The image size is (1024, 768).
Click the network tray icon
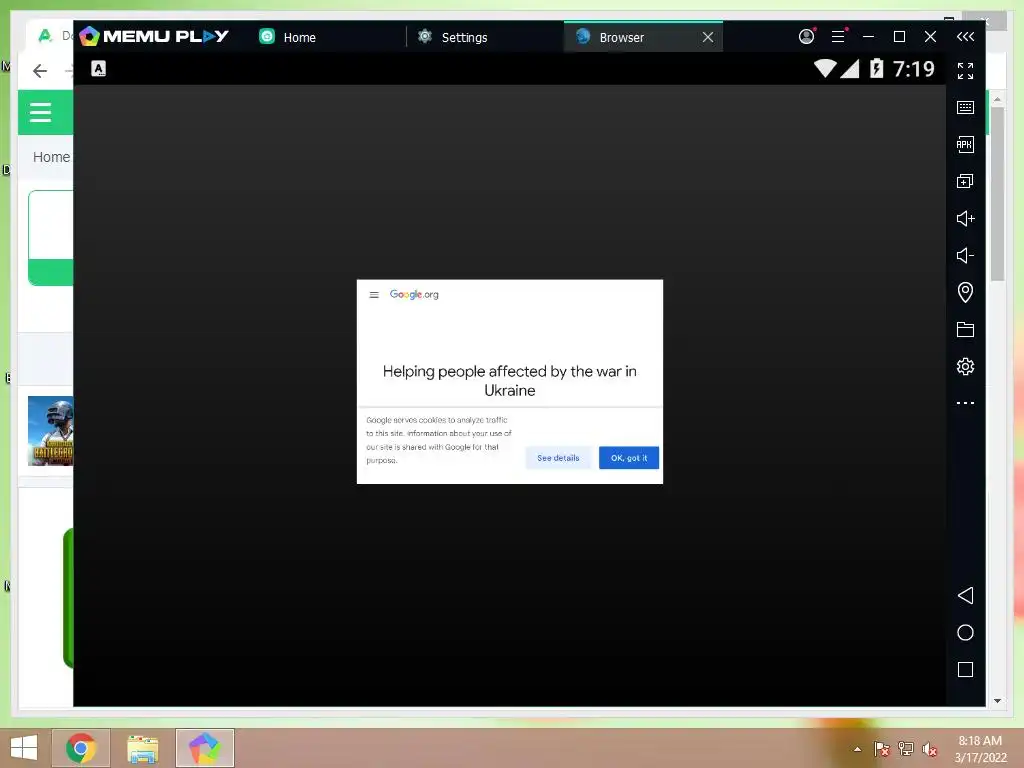[905, 749]
